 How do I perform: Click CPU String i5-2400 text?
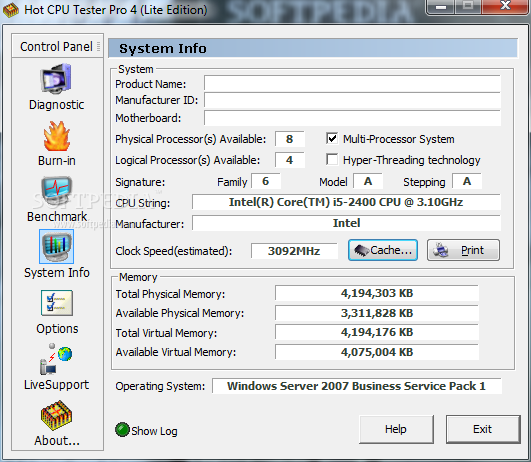[x=346, y=202]
